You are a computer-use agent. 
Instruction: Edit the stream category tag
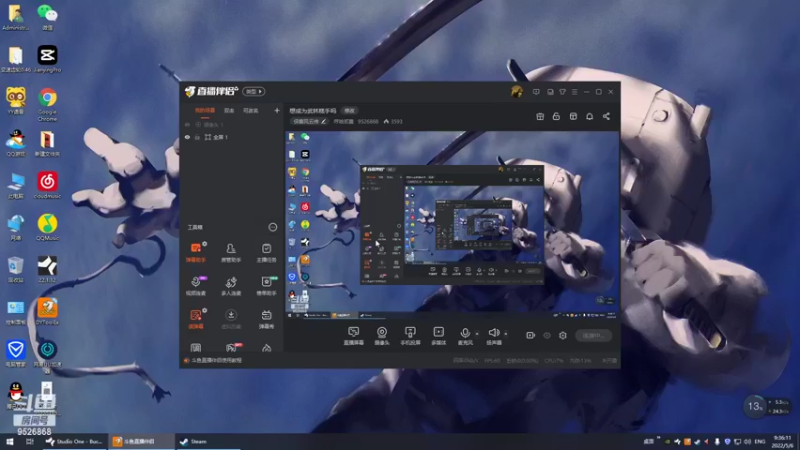pyautogui.click(x=309, y=121)
